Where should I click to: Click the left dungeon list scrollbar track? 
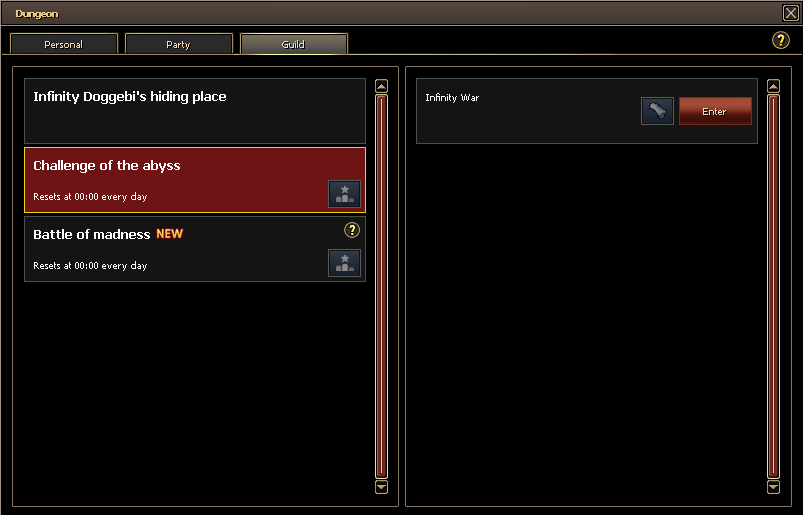click(382, 286)
